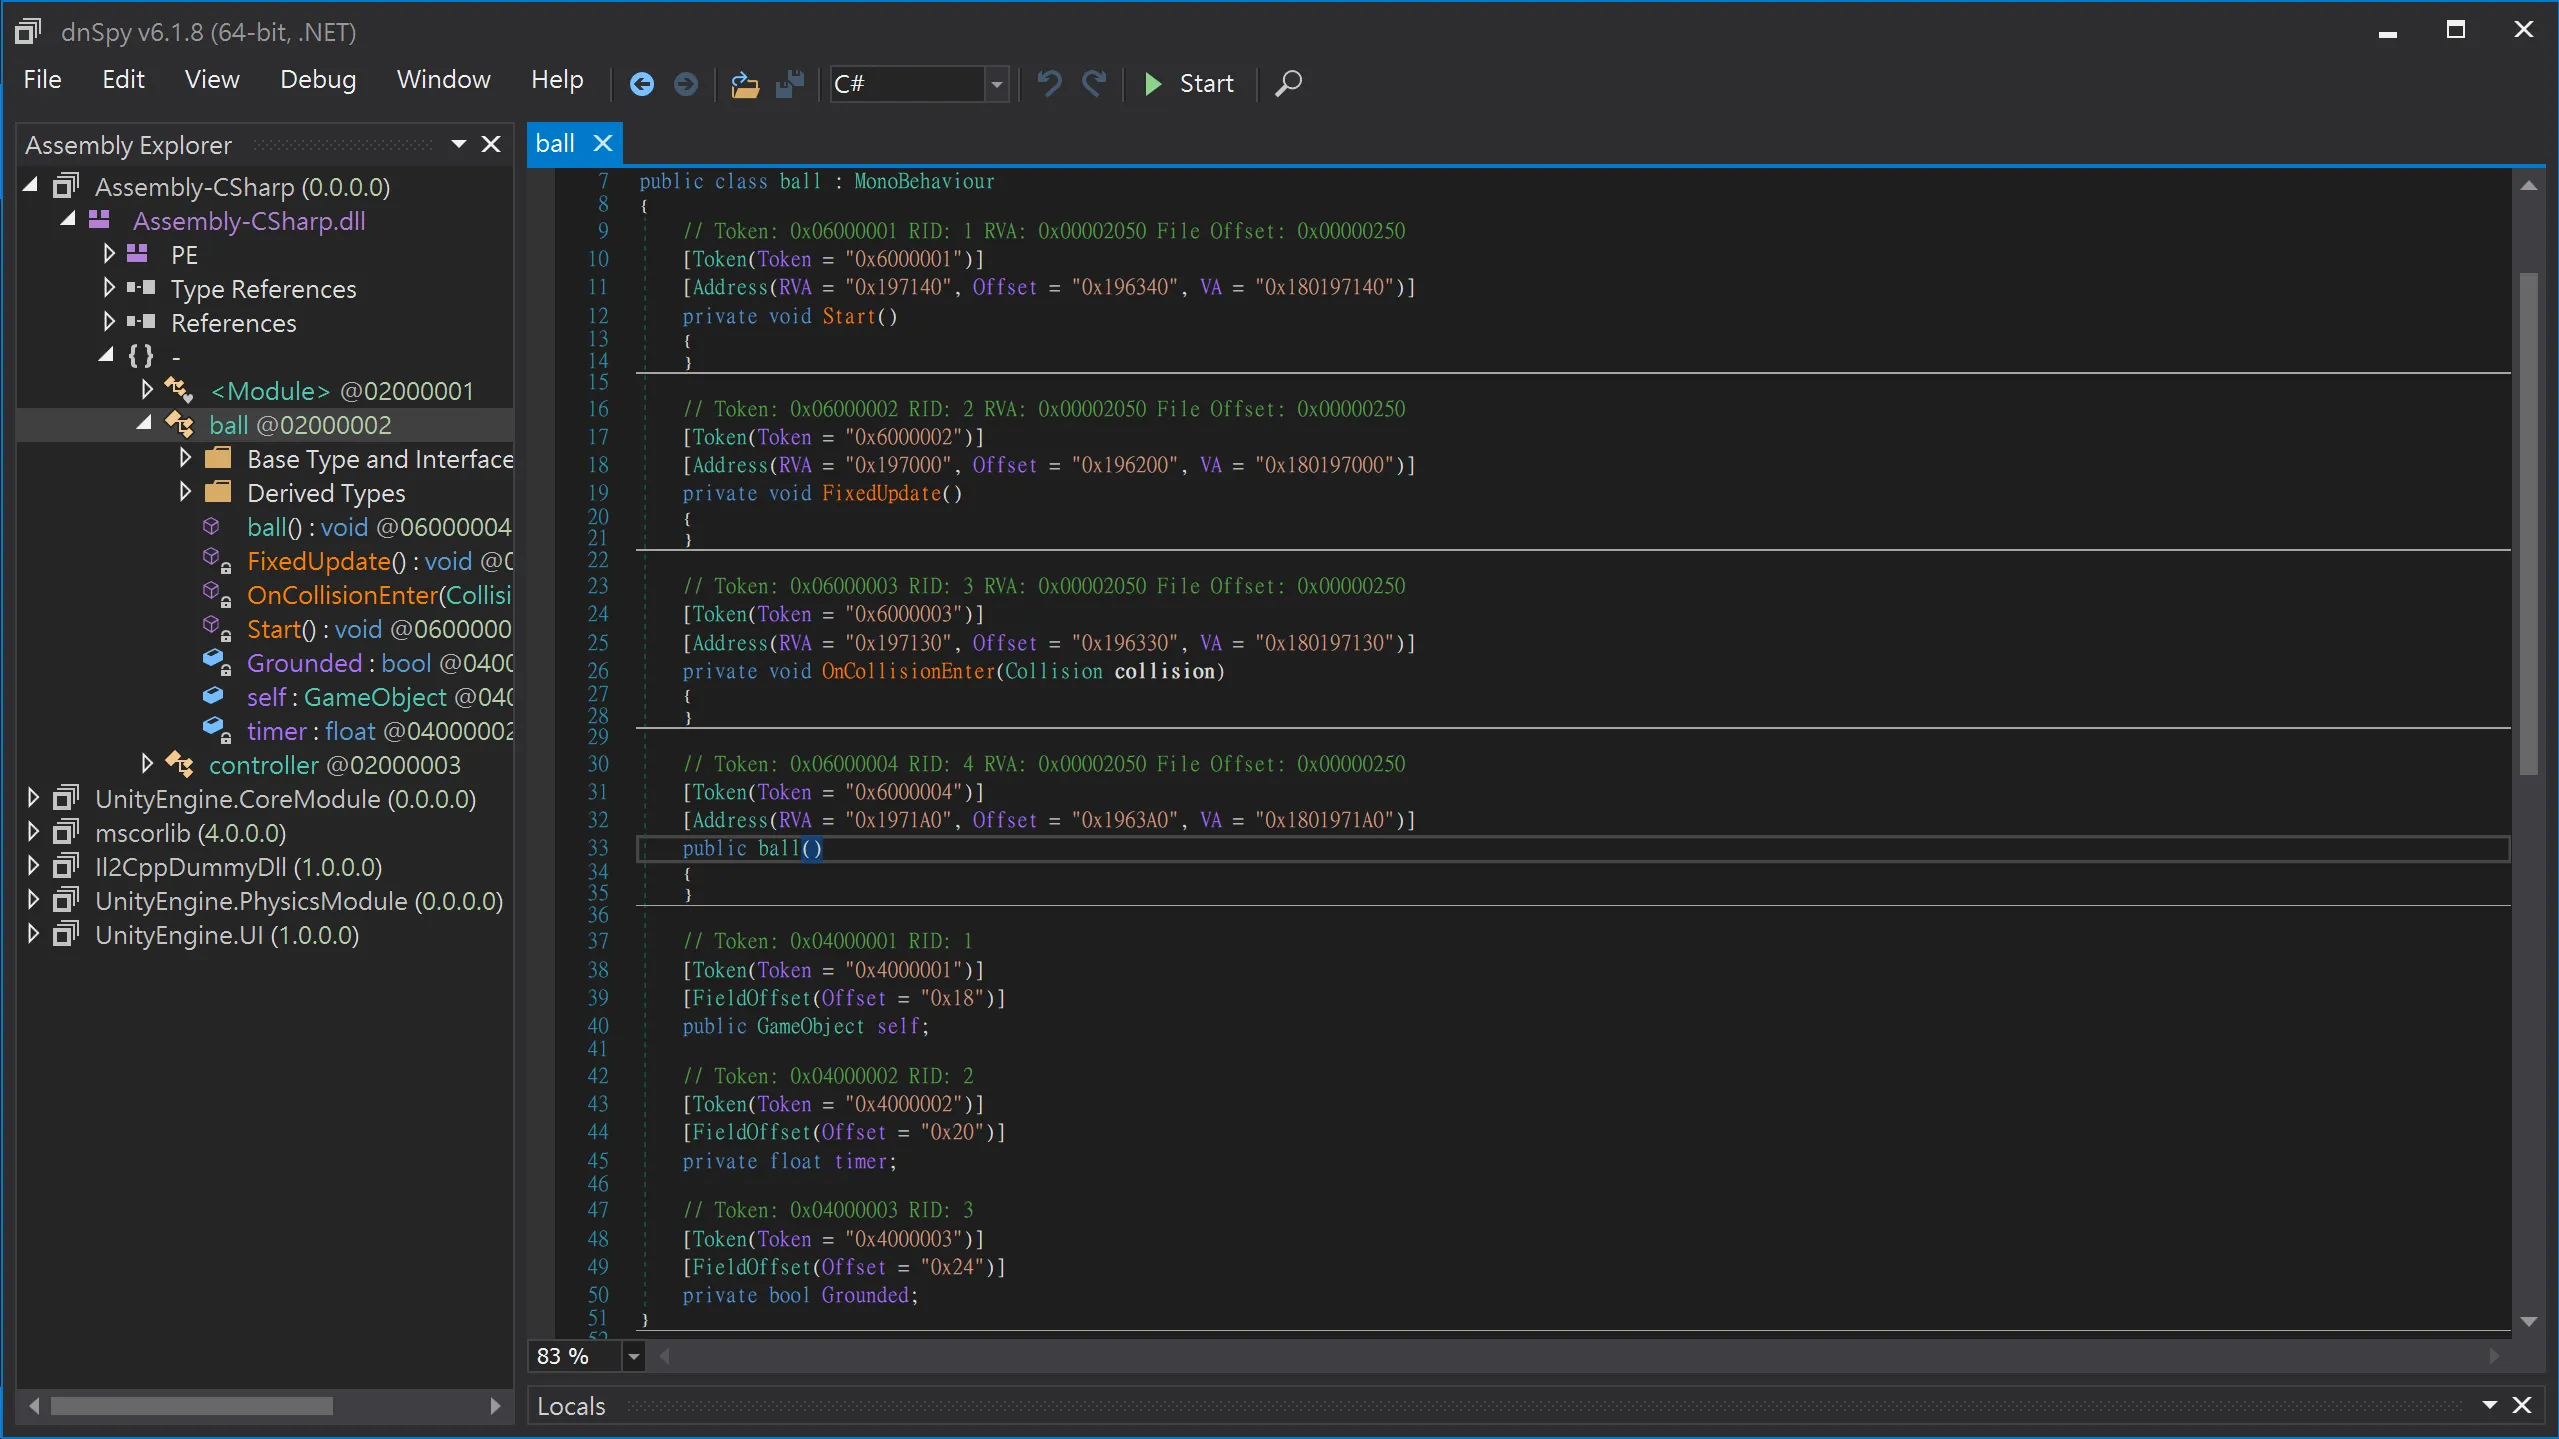
Task: Open the Debug menu
Action: point(318,80)
